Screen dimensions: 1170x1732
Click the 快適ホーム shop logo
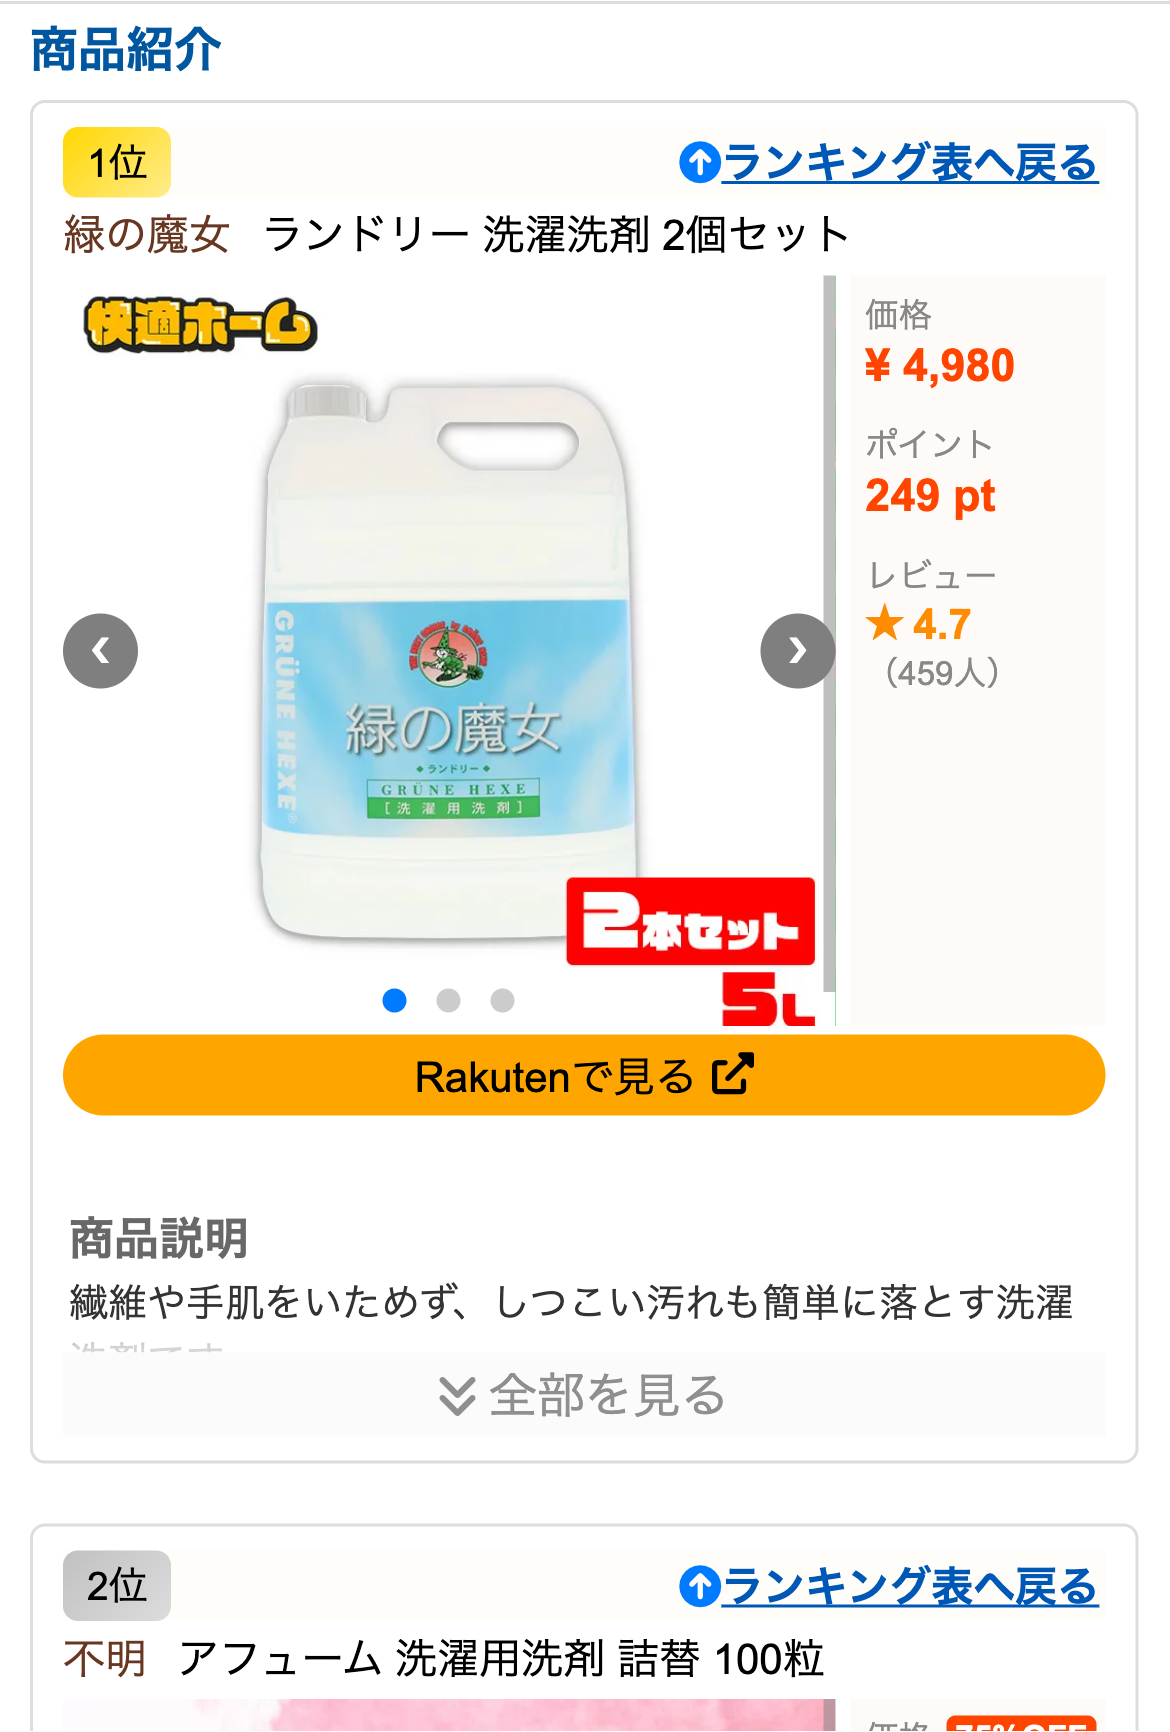coord(201,325)
